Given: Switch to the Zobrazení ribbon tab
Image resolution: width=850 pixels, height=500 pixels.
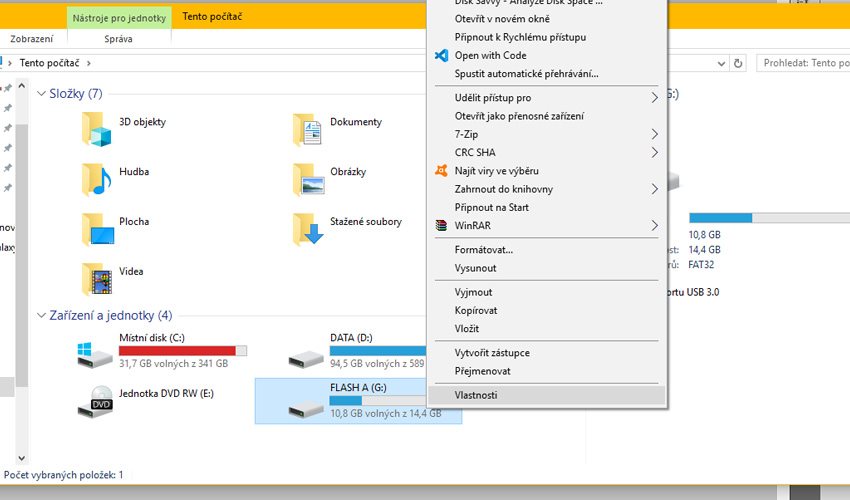Looking at the screenshot, I should tap(32, 39).
